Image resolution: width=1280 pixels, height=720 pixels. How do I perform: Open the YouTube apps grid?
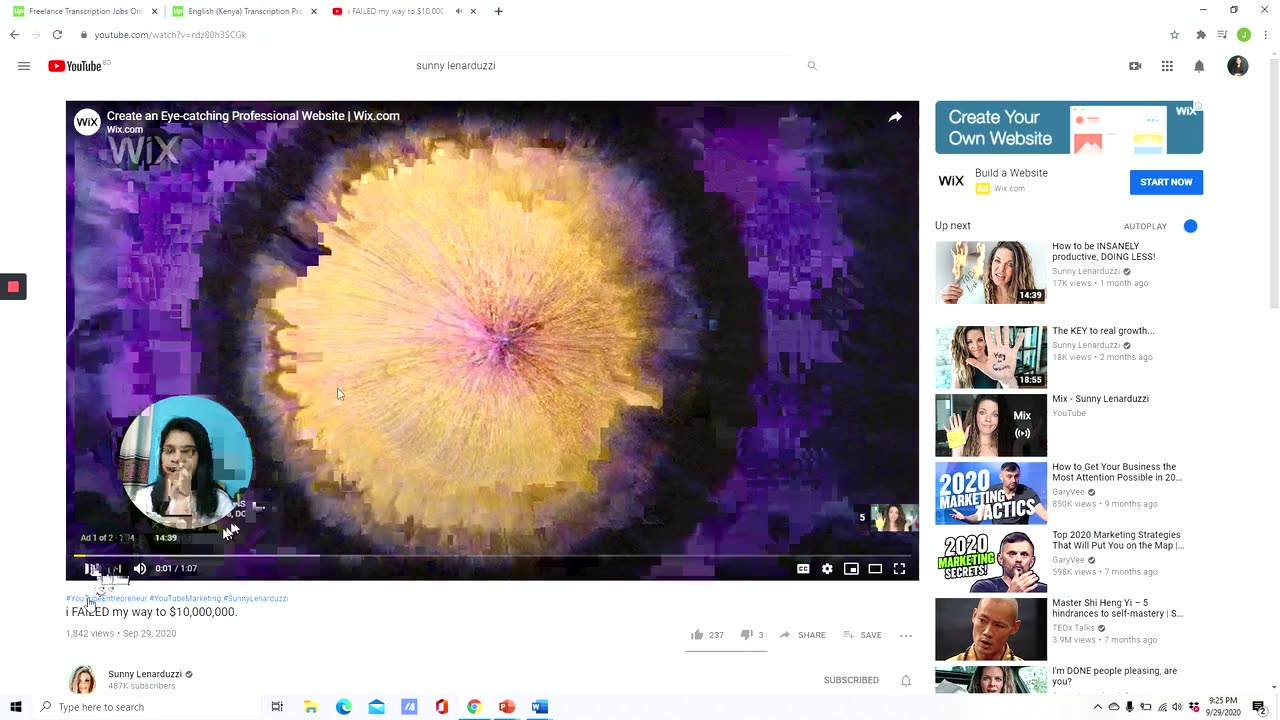[x=1167, y=66]
